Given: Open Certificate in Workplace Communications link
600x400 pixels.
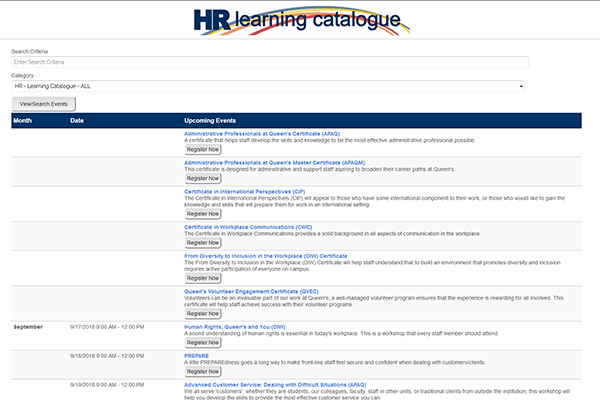Looking at the screenshot, I should [248, 226].
